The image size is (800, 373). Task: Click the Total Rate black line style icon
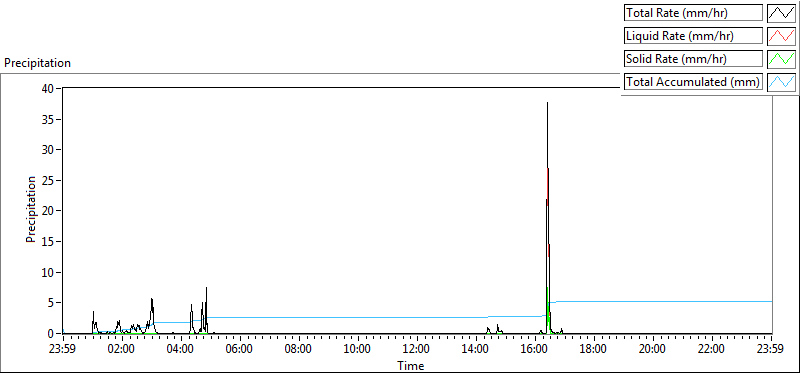click(x=782, y=13)
